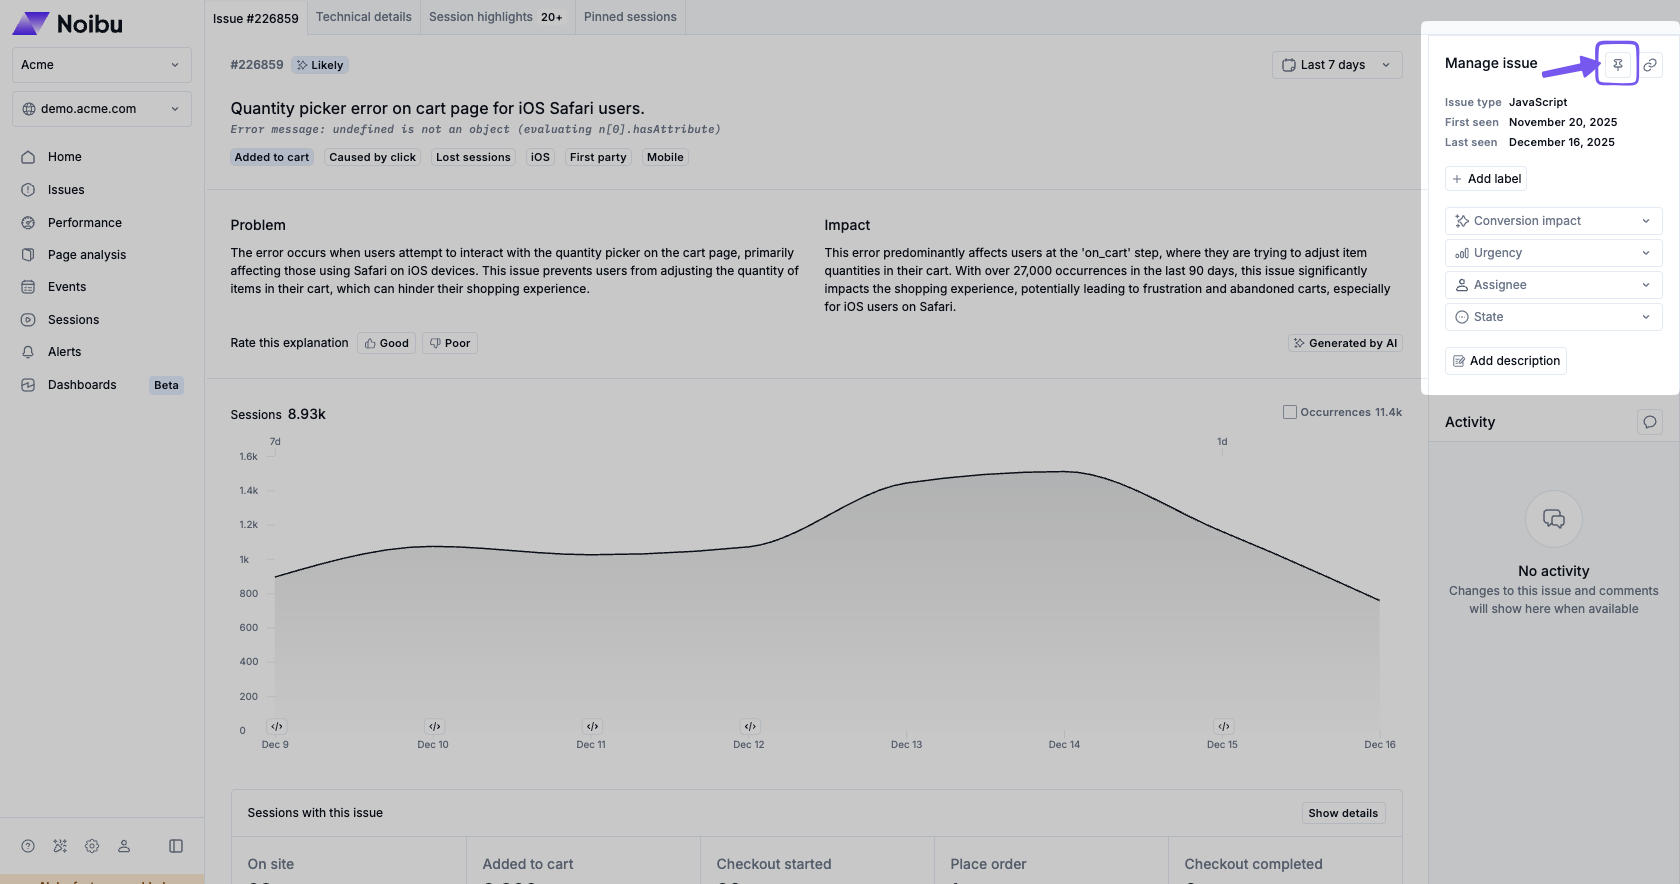1680x884 pixels.
Task: Switch to the Technical details tab
Action: (x=363, y=17)
